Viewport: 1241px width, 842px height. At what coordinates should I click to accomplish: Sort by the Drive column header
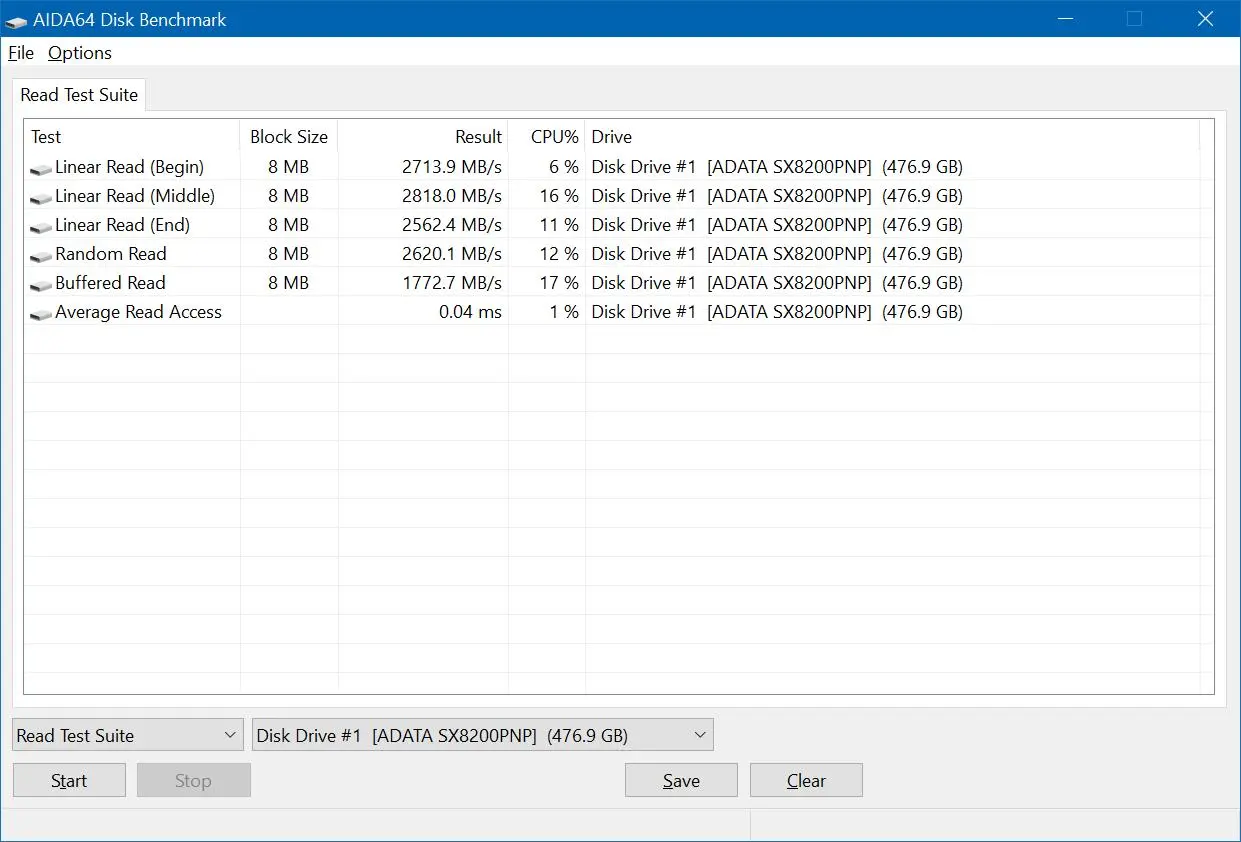click(x=892, y=137)
